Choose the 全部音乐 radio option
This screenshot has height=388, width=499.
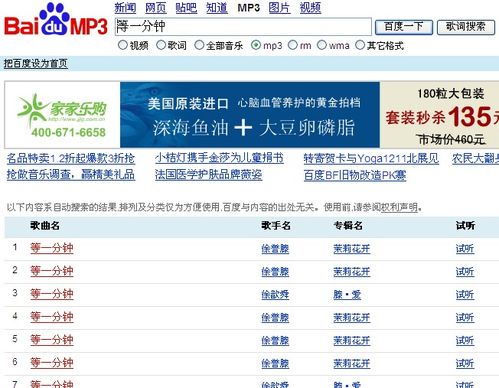(x=199, y=45)
